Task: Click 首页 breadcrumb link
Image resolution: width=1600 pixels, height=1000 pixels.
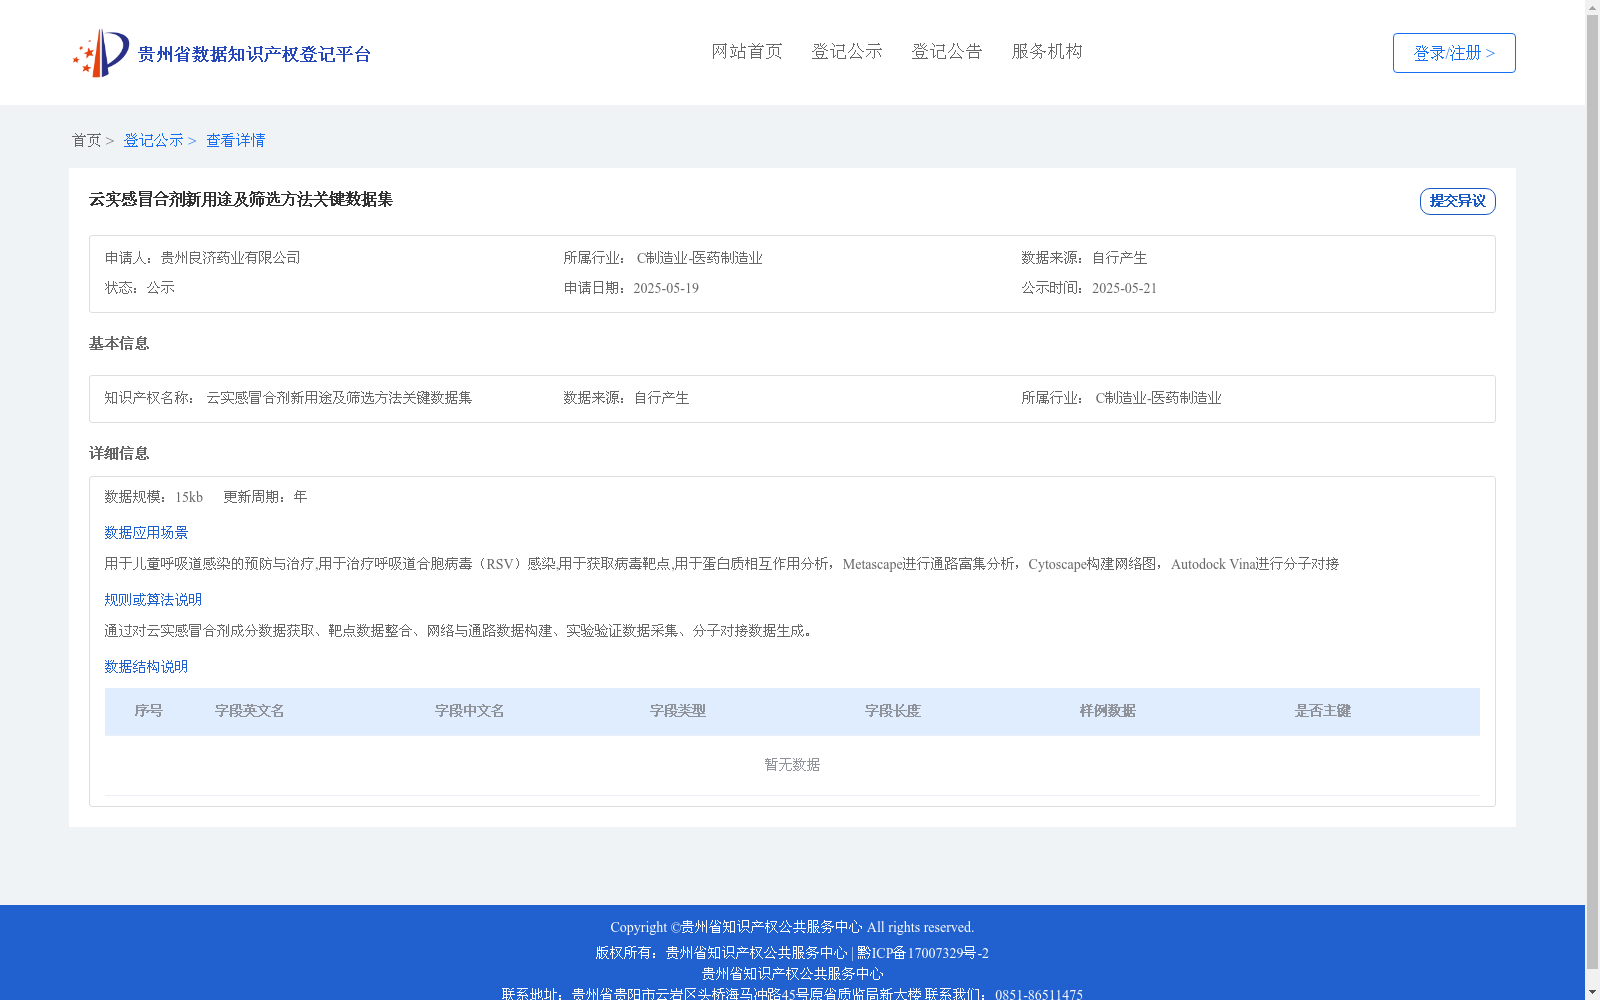Action: [x=86, y=140]
